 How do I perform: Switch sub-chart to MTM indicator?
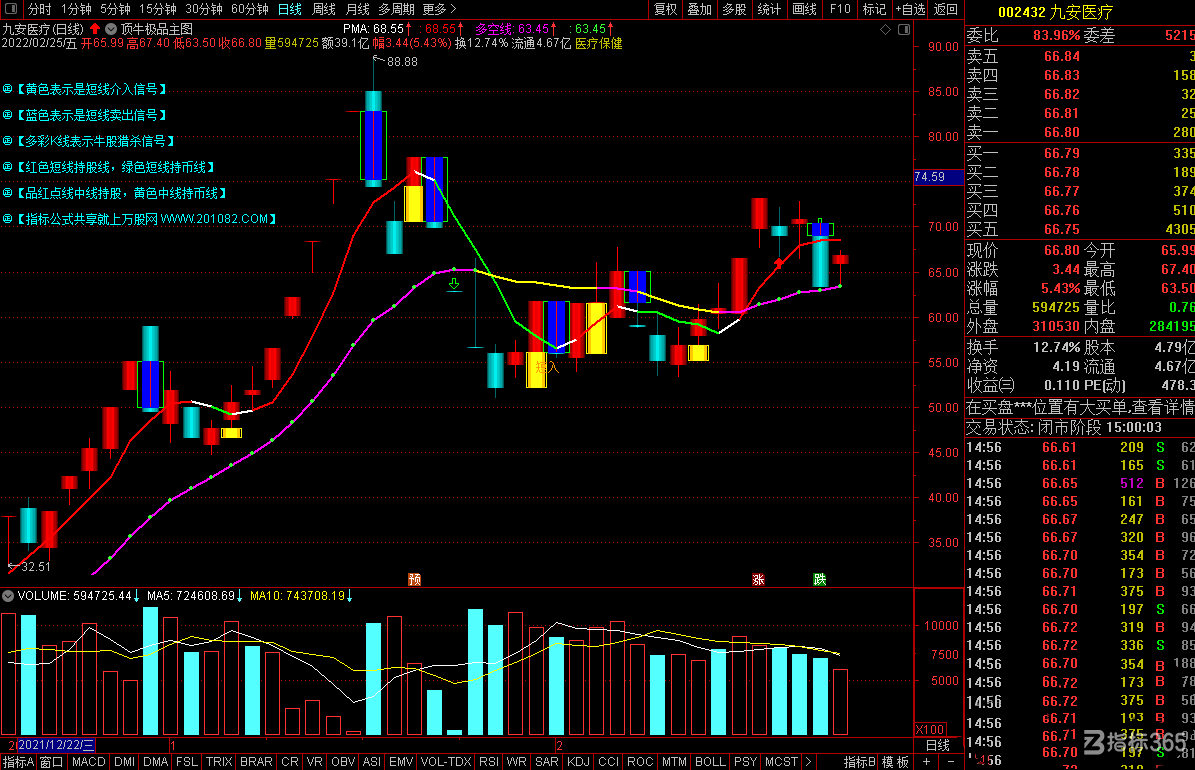[x=674, y=762]
